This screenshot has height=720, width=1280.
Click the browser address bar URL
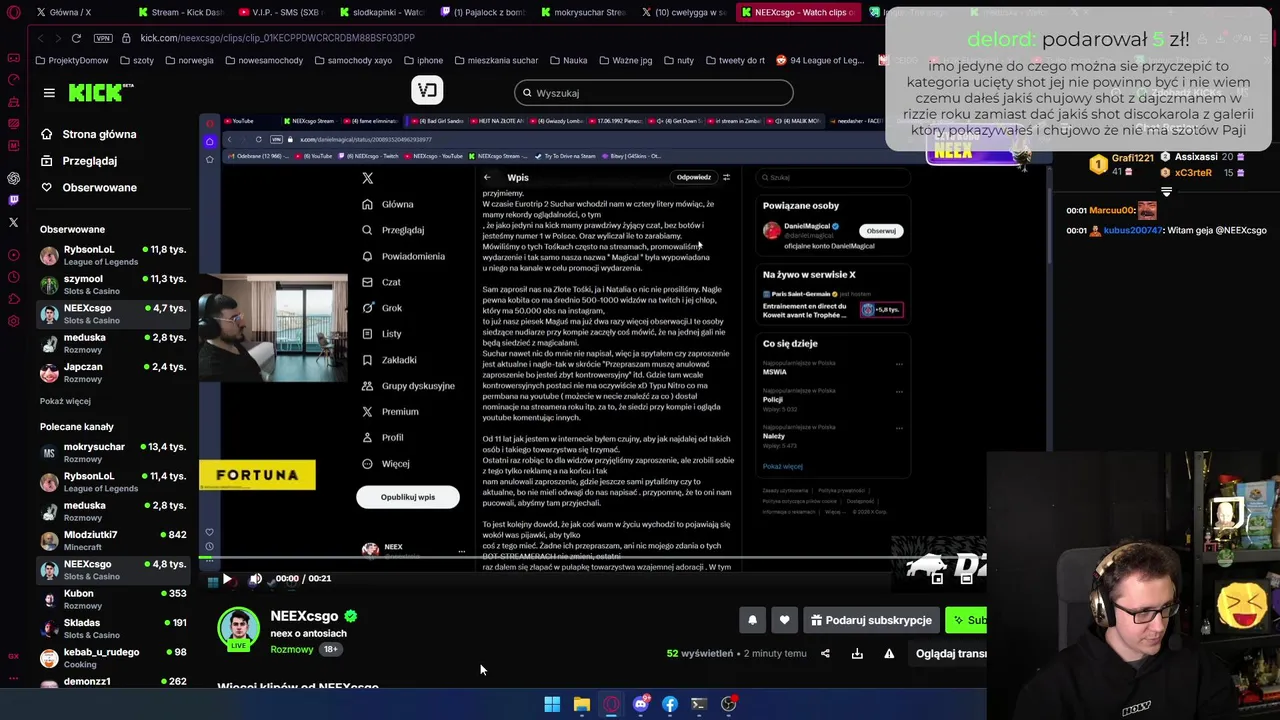point(278,38)
